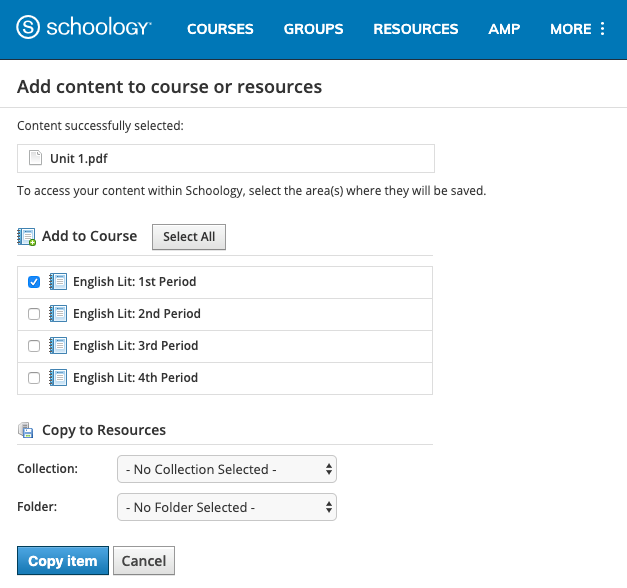This screenshot has height=588, width=627.
Task: Open the COURSES menu
Action: click(220, 29)
